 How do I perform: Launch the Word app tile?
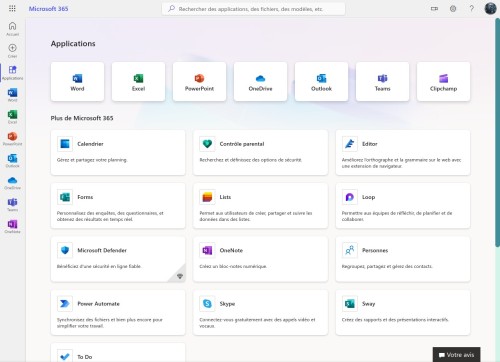pos(77,82)
